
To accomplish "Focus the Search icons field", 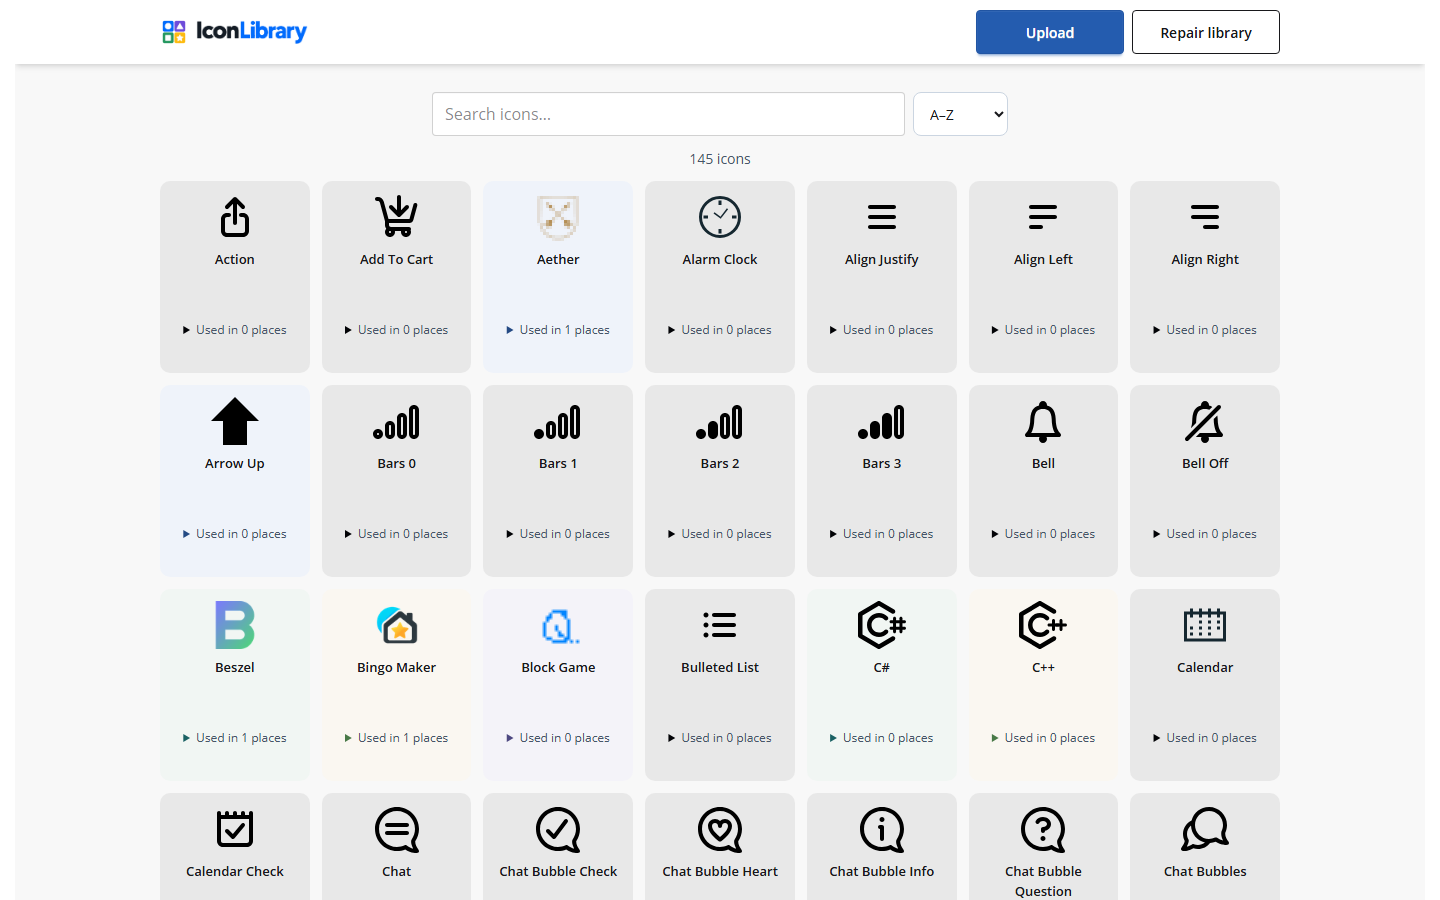I will (668, 114).
